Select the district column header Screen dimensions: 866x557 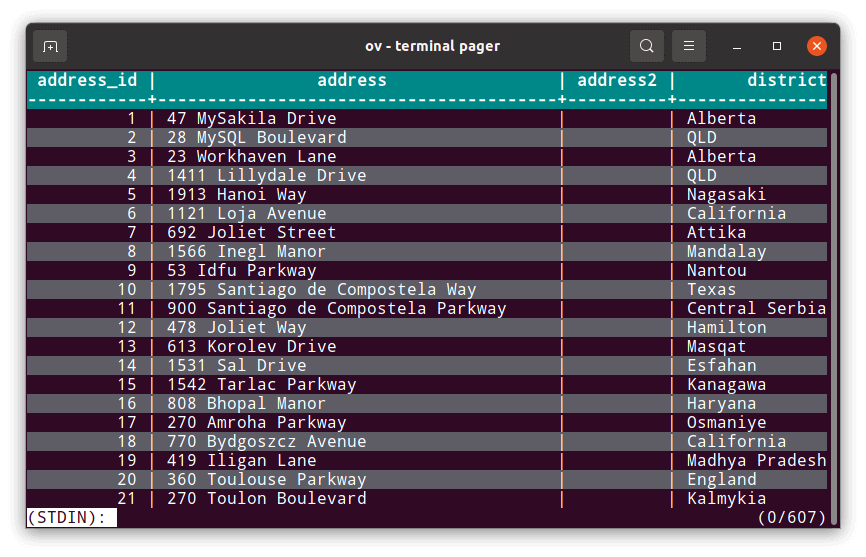click(786, 81)
